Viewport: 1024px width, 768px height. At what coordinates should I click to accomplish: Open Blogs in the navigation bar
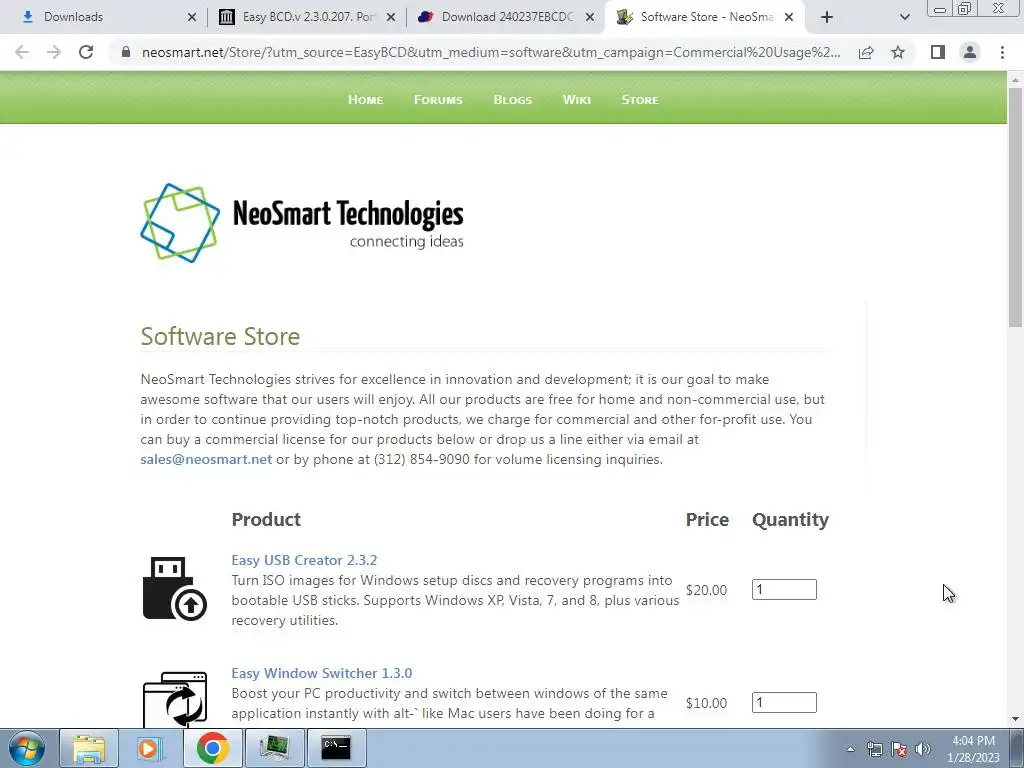pos(513,100)
